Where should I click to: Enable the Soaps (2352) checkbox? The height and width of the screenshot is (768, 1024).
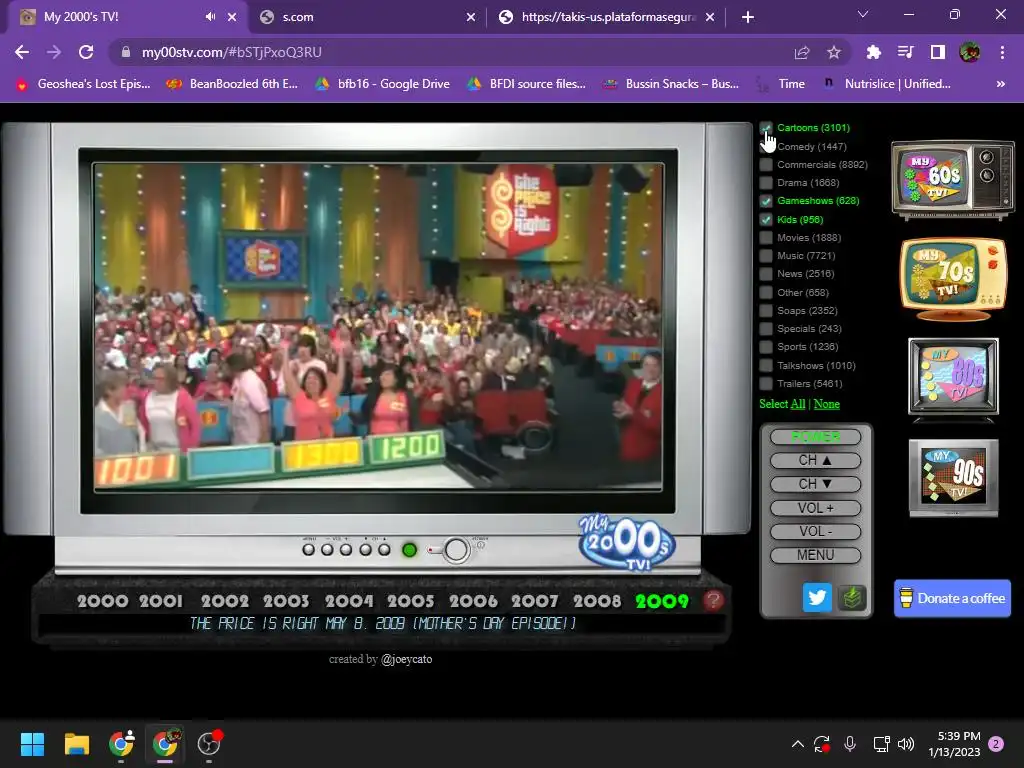tap(766, 311)
